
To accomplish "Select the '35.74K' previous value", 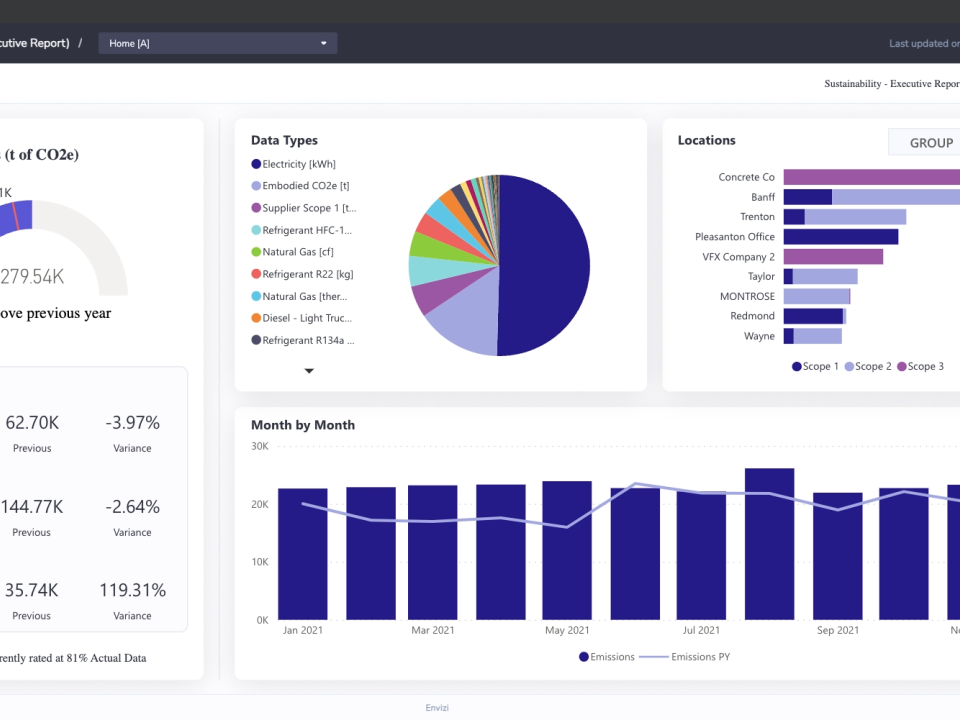I will [31, 590].
